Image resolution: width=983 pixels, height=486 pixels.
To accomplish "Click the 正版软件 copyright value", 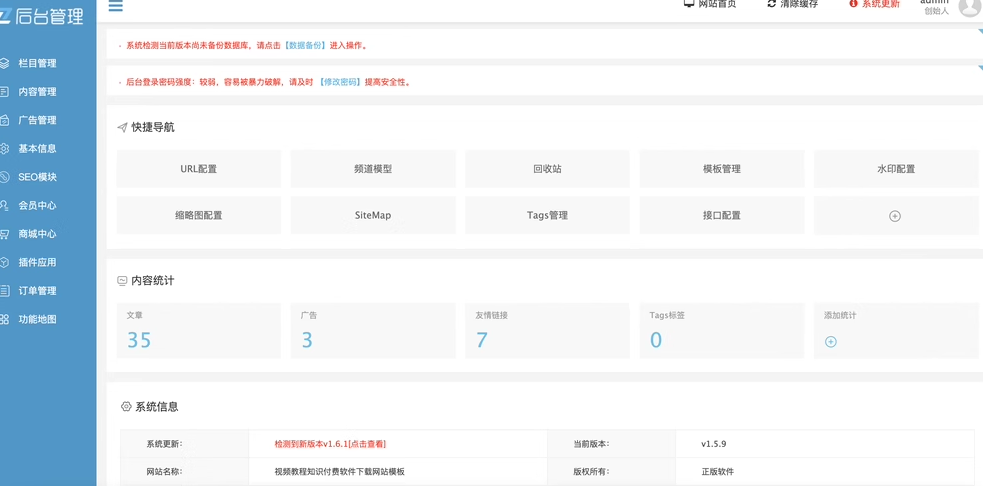I will click(x=717, y=472).
